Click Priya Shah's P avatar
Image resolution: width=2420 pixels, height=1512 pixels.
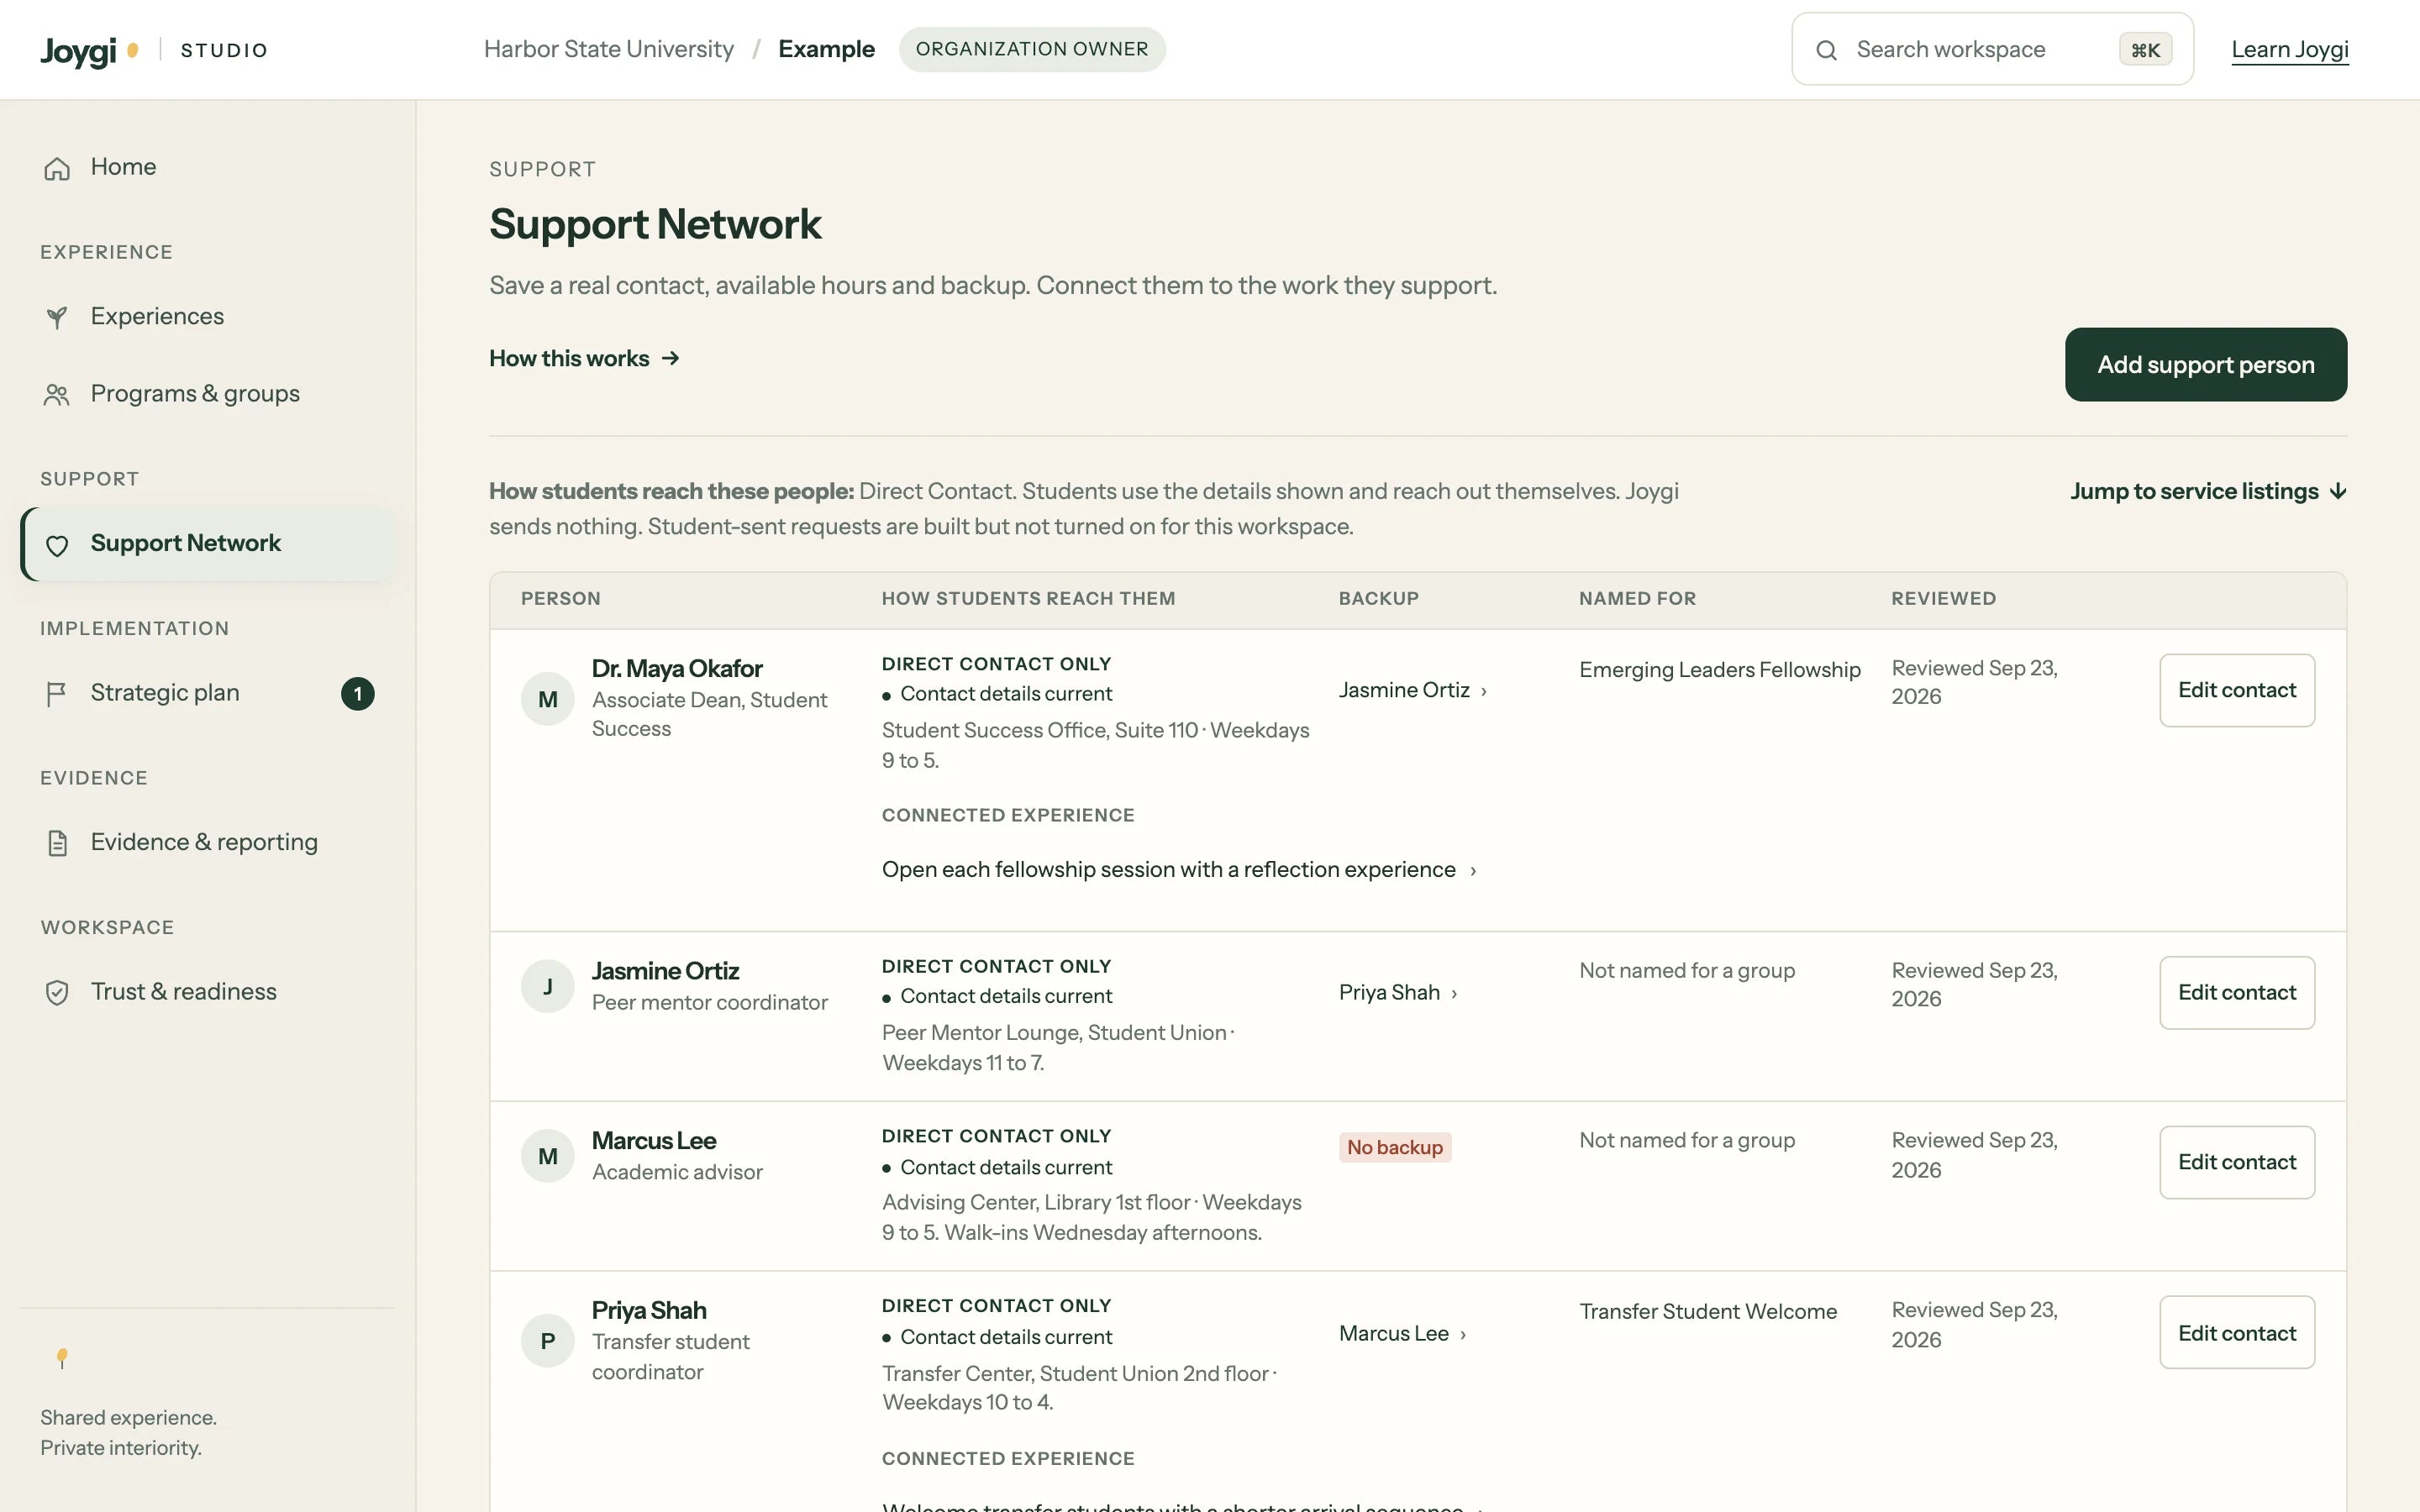548,1341
